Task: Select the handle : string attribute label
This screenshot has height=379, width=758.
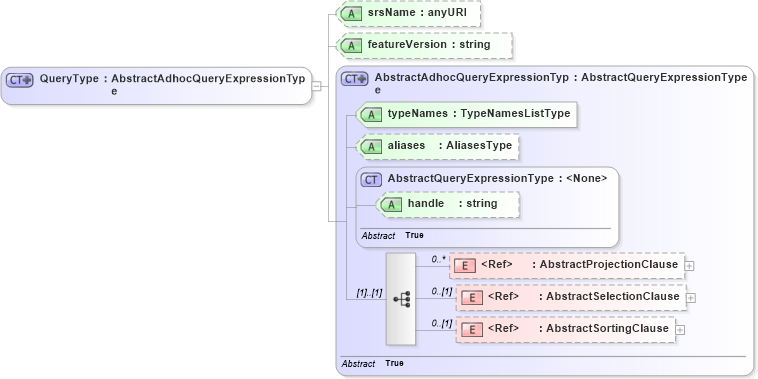Action: coord(452,204)
